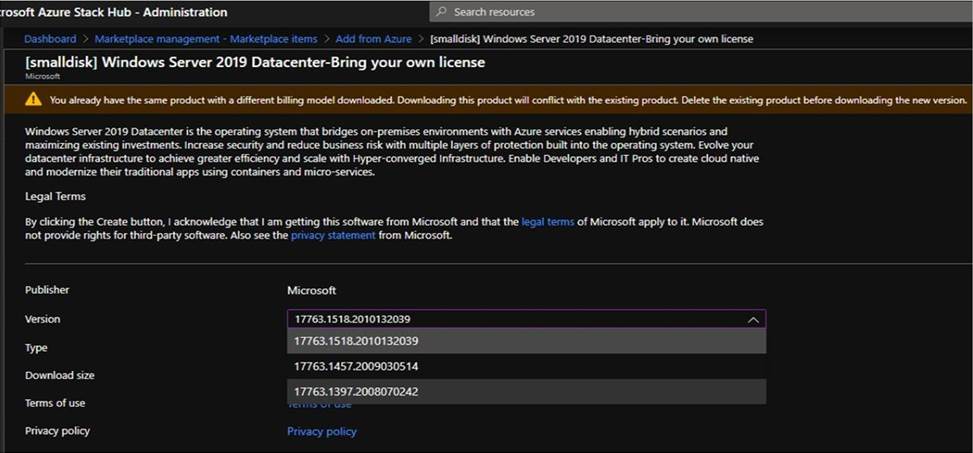
Task: Click the page title Windows Server 2019 Datacenter
Action: click(255, 63)
